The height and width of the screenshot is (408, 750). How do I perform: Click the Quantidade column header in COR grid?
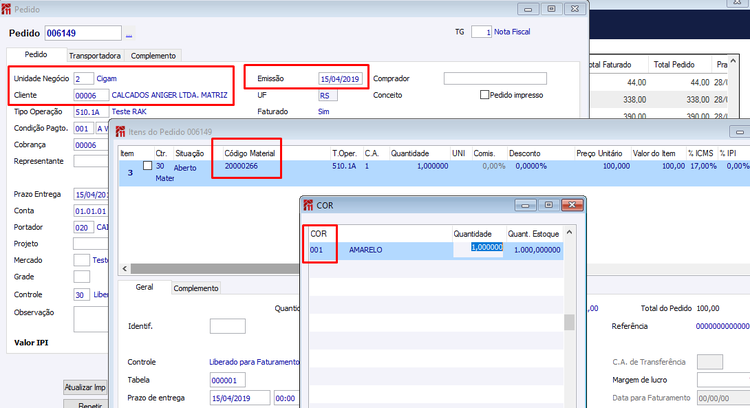[x=473, y=233]
